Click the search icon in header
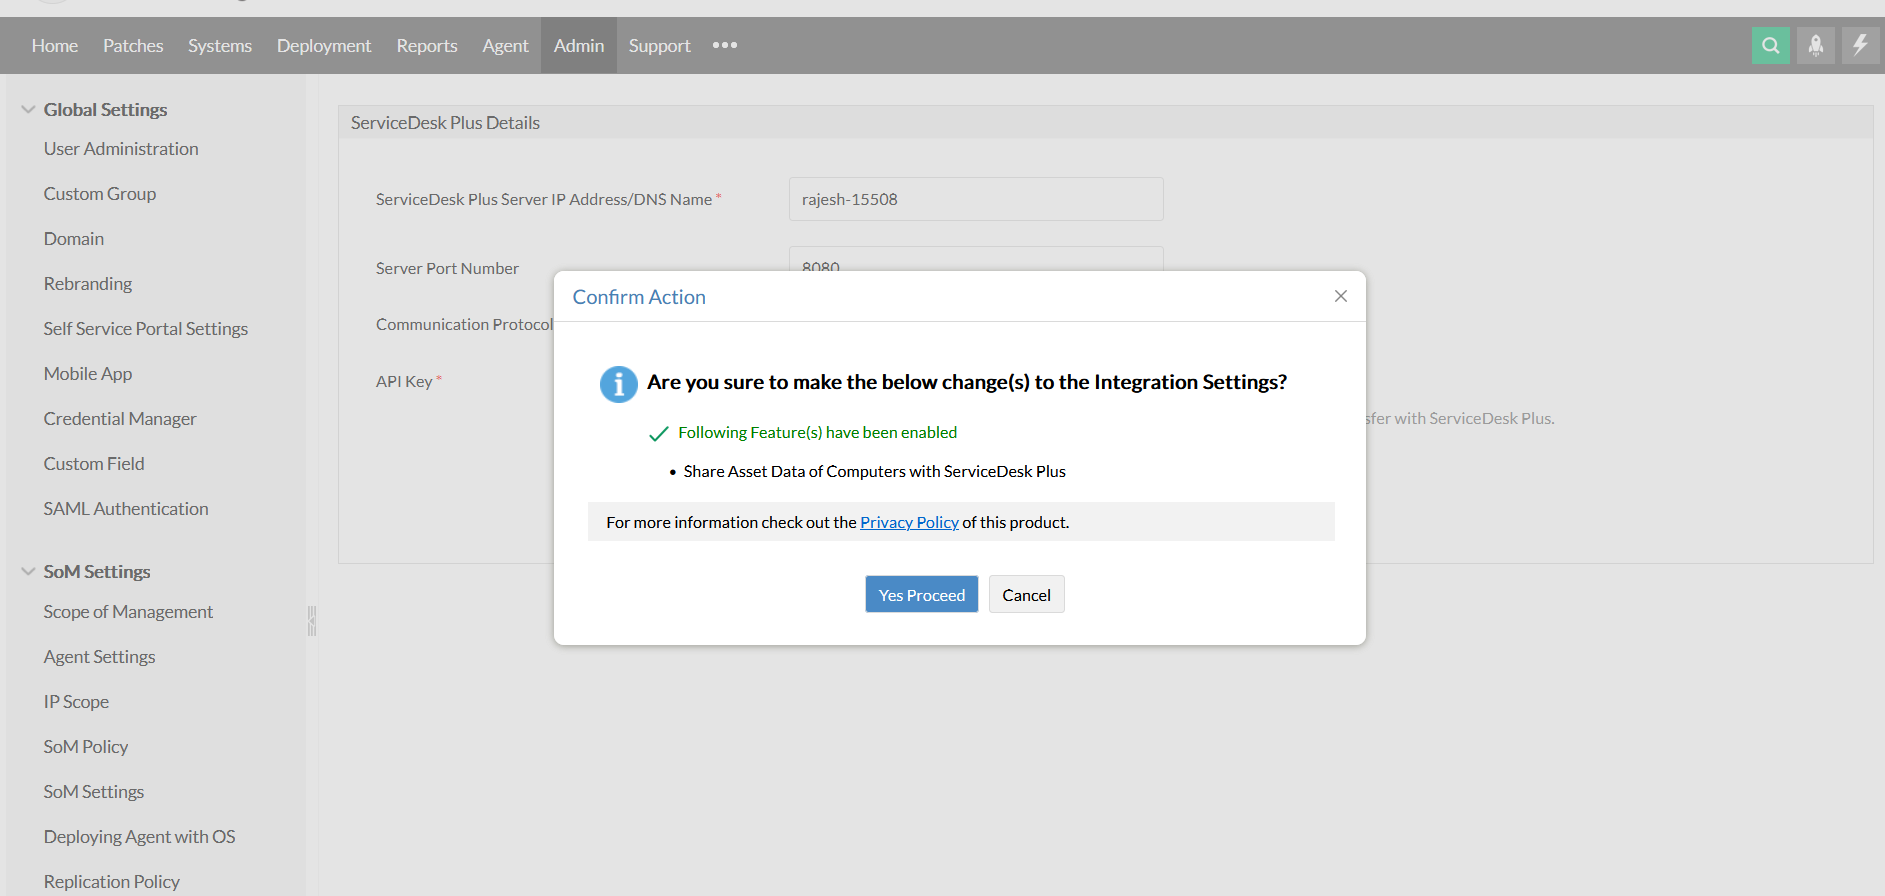The image size is (1885, 896). (x=1770, y=45)
